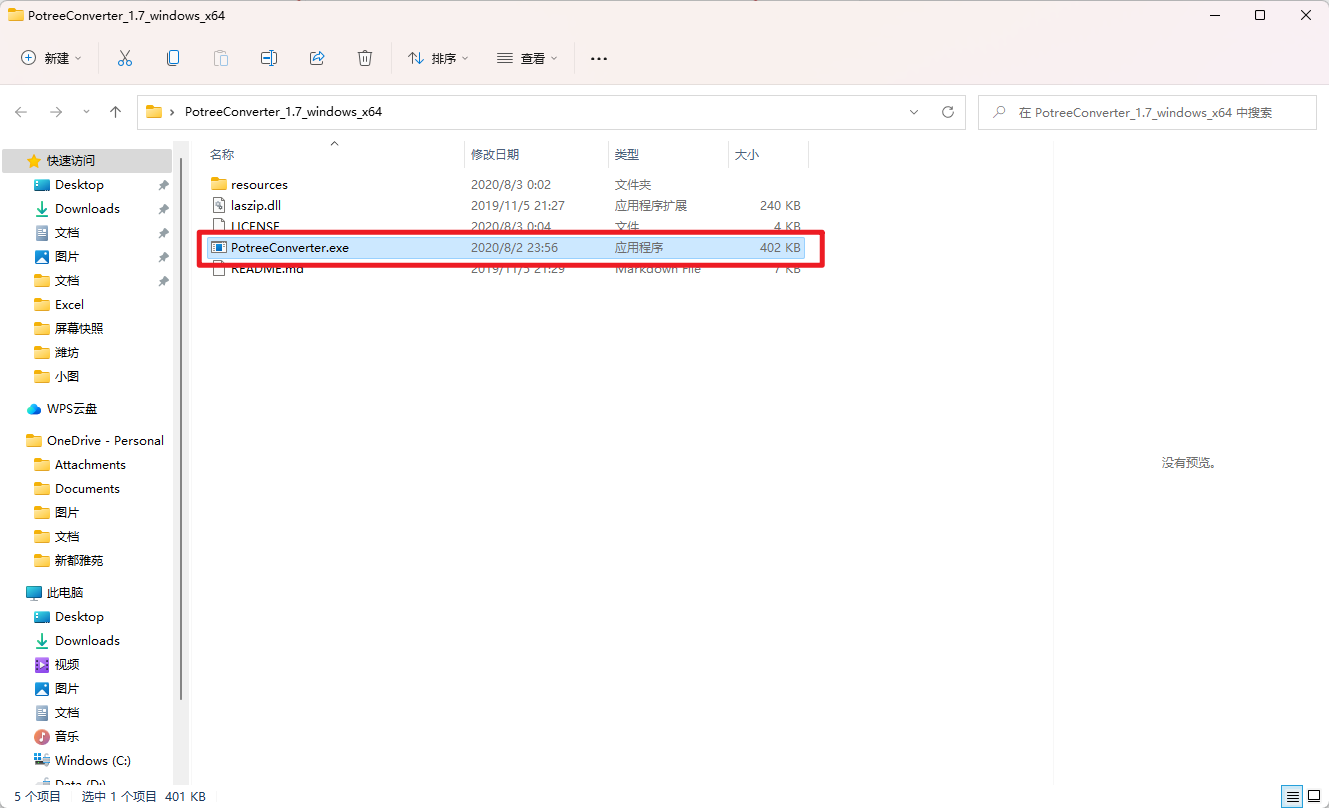This screenshot has width=1329, height=808.
Task: Click the Rename icon in the toolbar
Action: pos(268,58)
